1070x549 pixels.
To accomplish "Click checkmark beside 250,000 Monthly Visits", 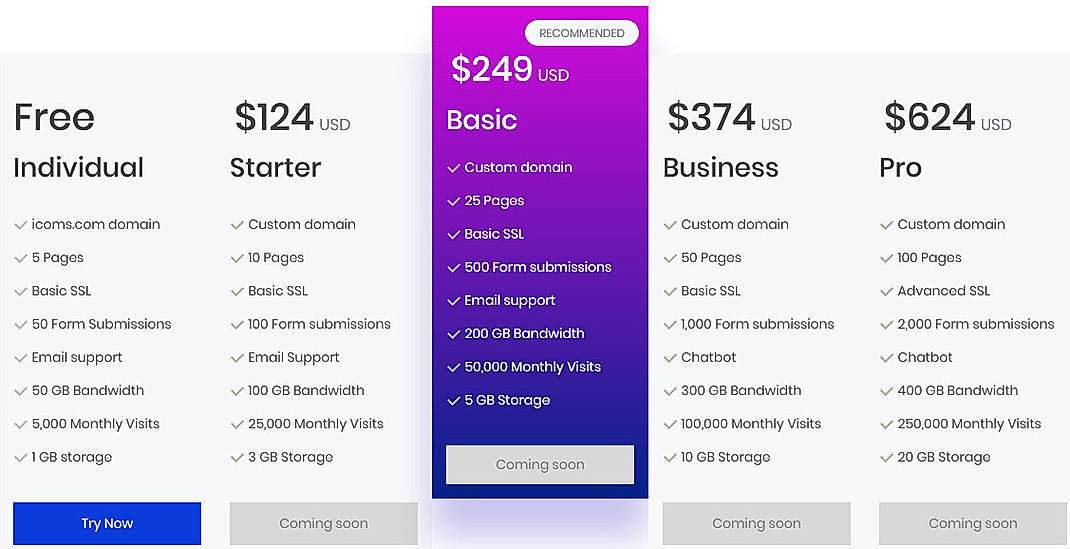I will 887,424.
